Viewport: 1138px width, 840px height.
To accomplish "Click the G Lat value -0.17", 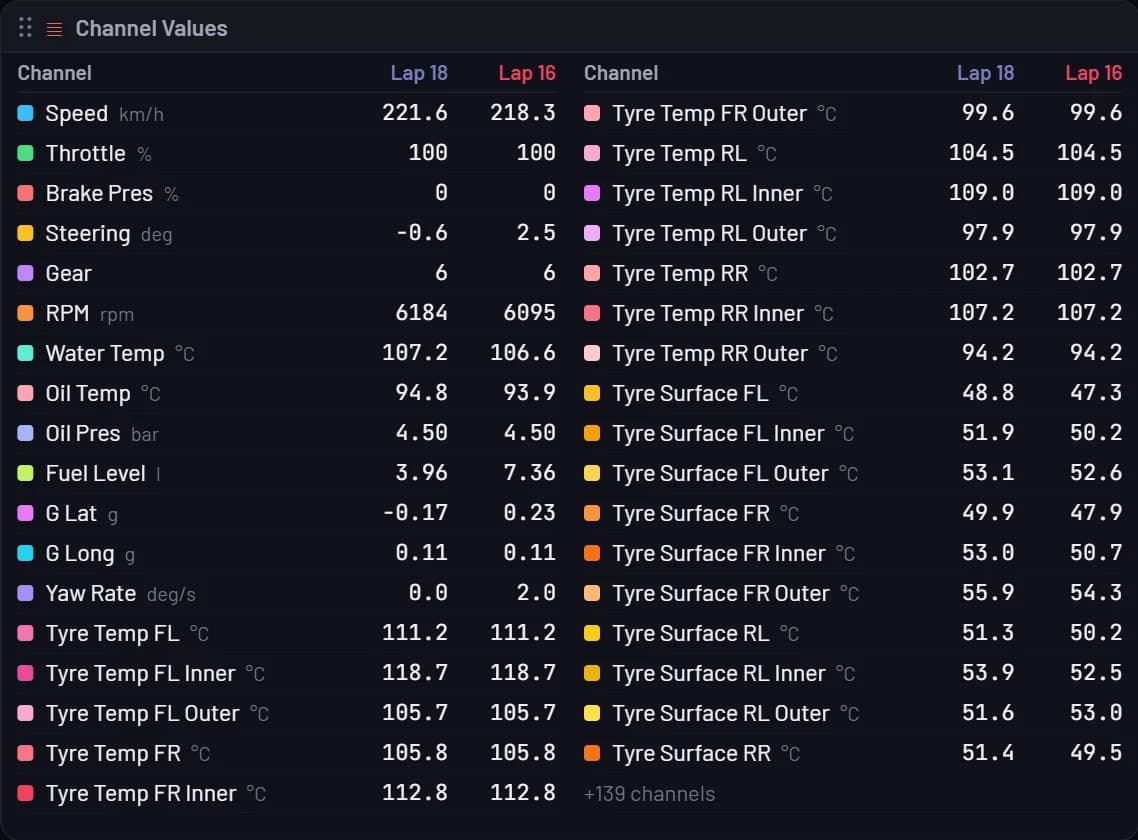I will [415, 513].
